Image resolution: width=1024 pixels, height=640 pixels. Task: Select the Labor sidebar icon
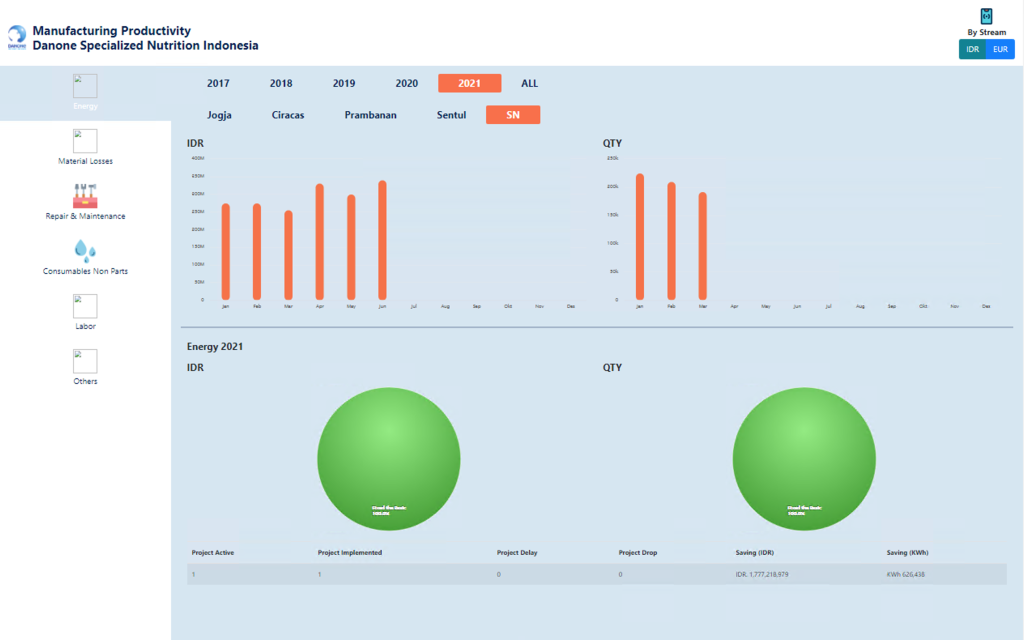point(85,306)
